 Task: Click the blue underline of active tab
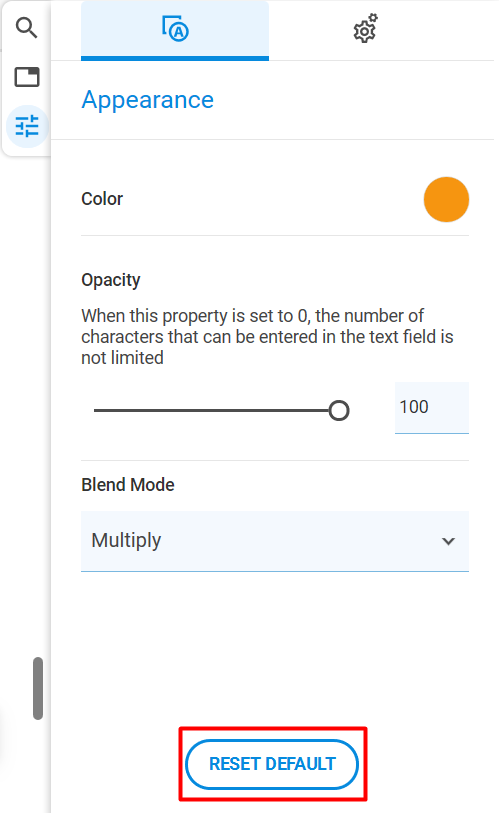click(175, 58)
